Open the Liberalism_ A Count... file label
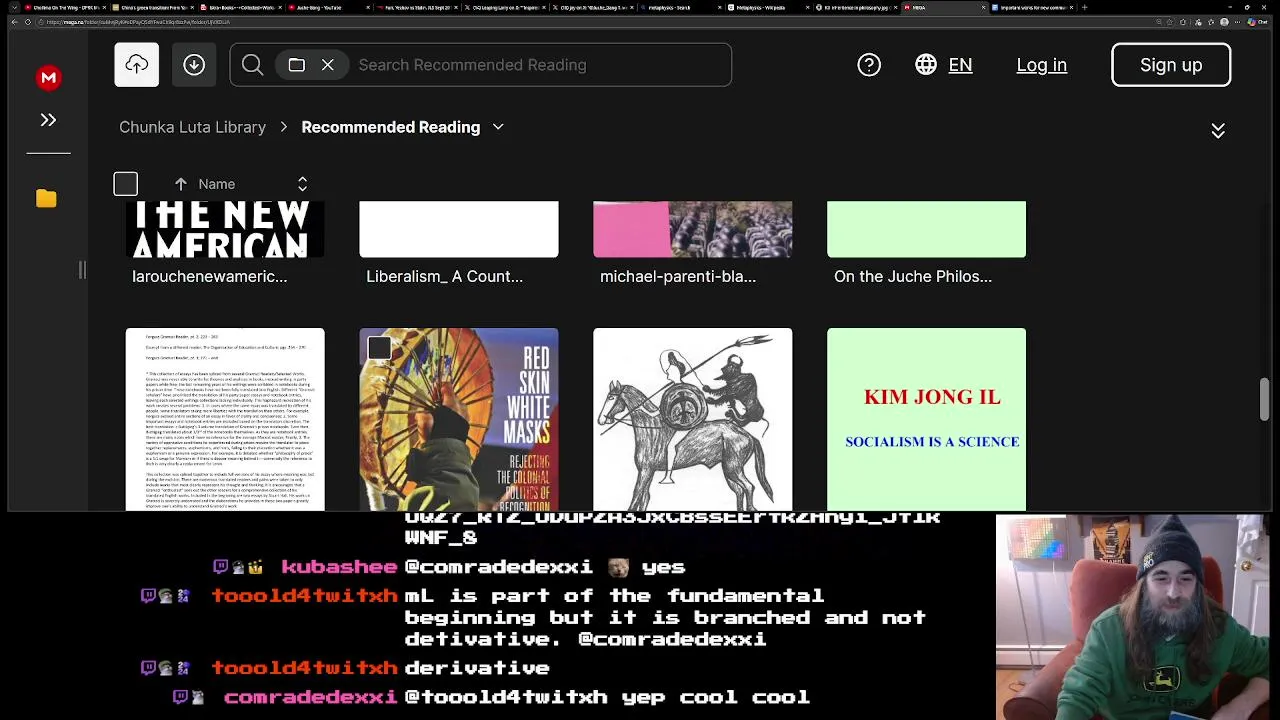Viewport: 1280px width, 720px height. (x=444, y=277)
